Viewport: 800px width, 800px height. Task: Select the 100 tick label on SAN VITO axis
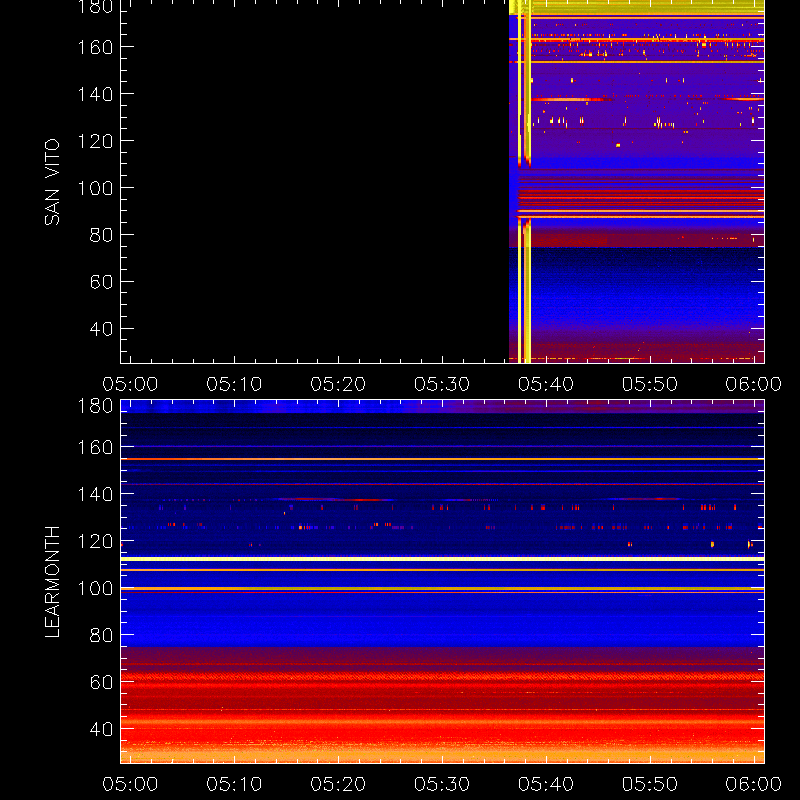click(x=95, y=188)
